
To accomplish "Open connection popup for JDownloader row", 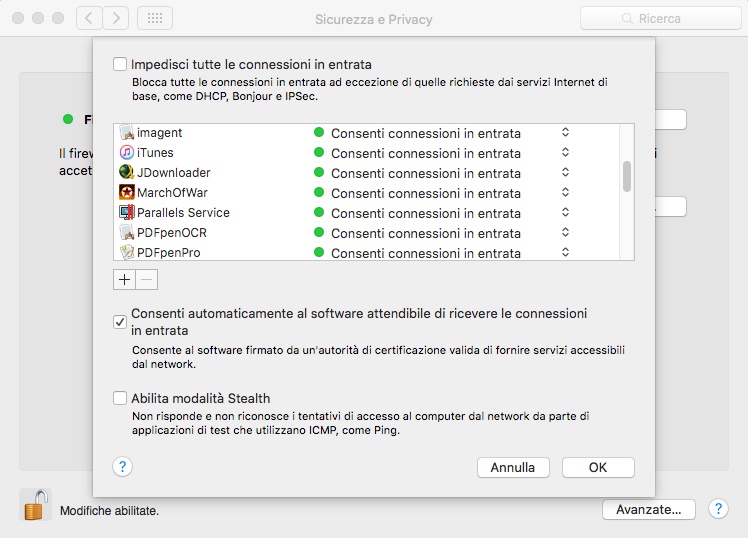I will [565, 172].
